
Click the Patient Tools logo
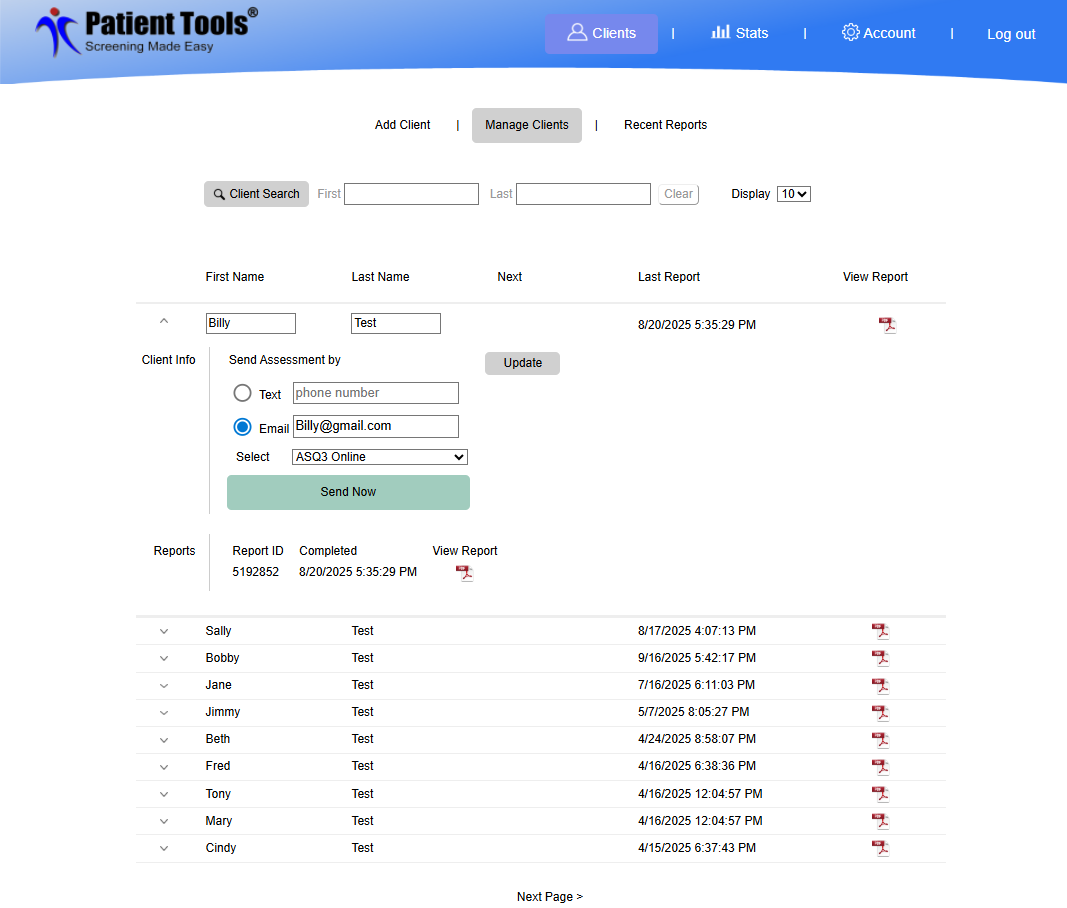point(146,32)
